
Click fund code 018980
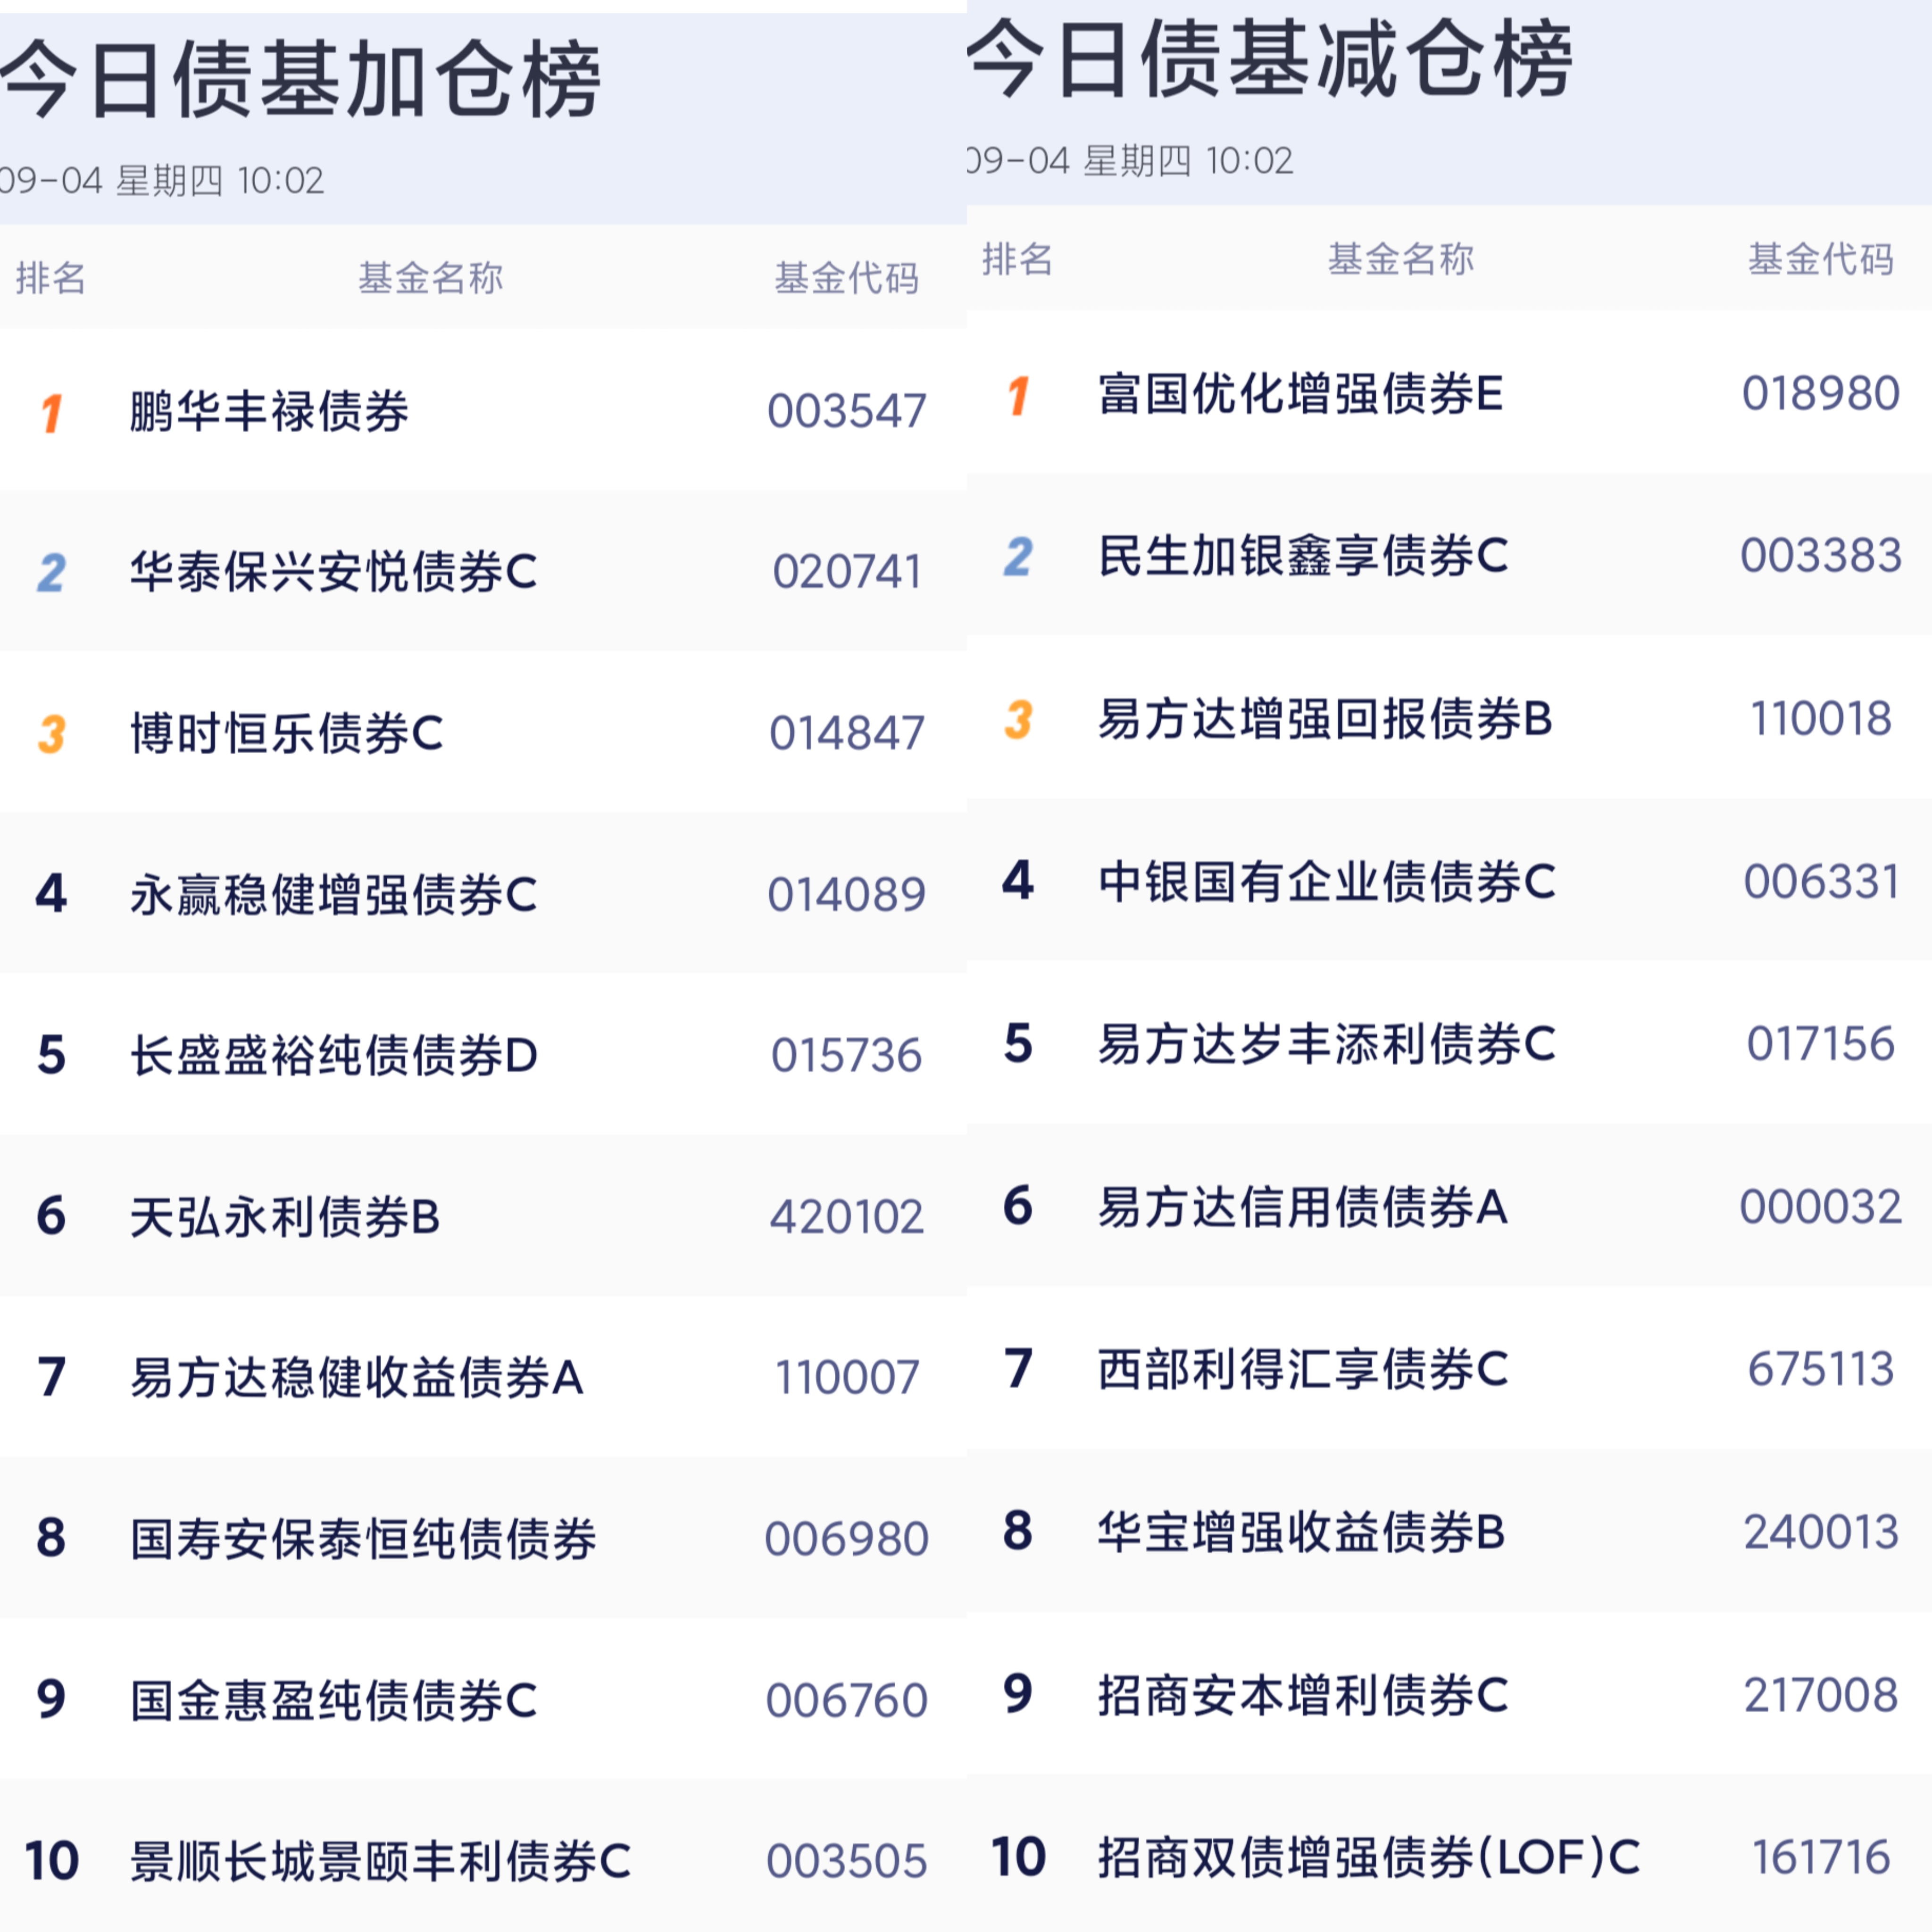(1821, 393)
